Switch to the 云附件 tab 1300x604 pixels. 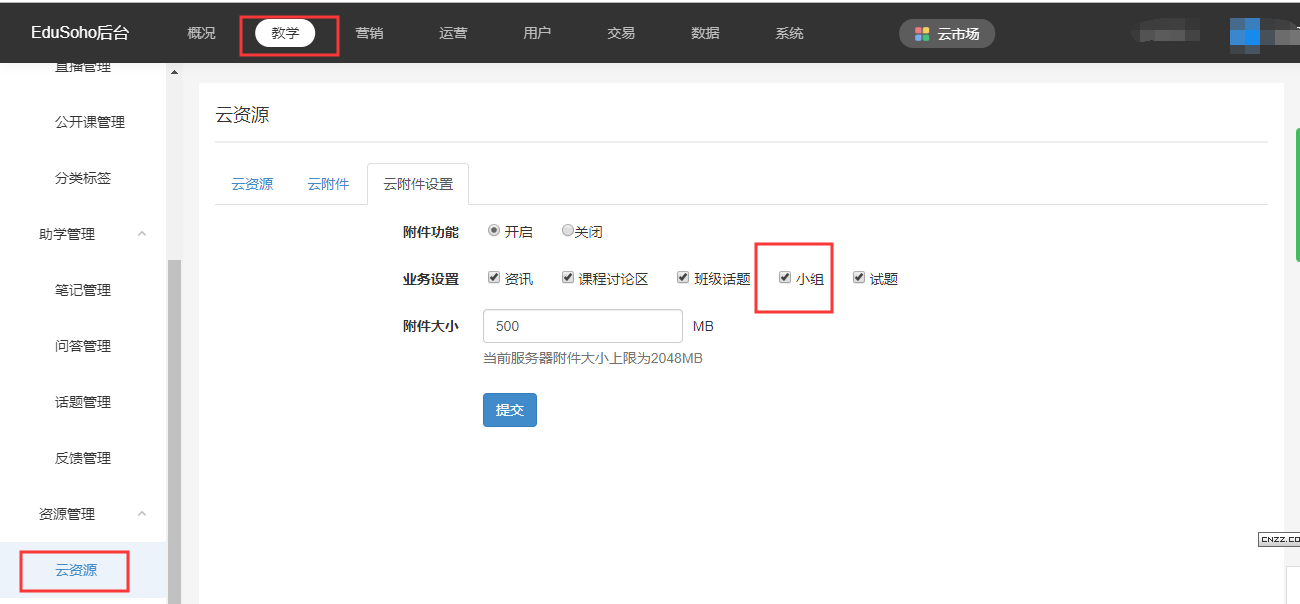tap(328, 184)
